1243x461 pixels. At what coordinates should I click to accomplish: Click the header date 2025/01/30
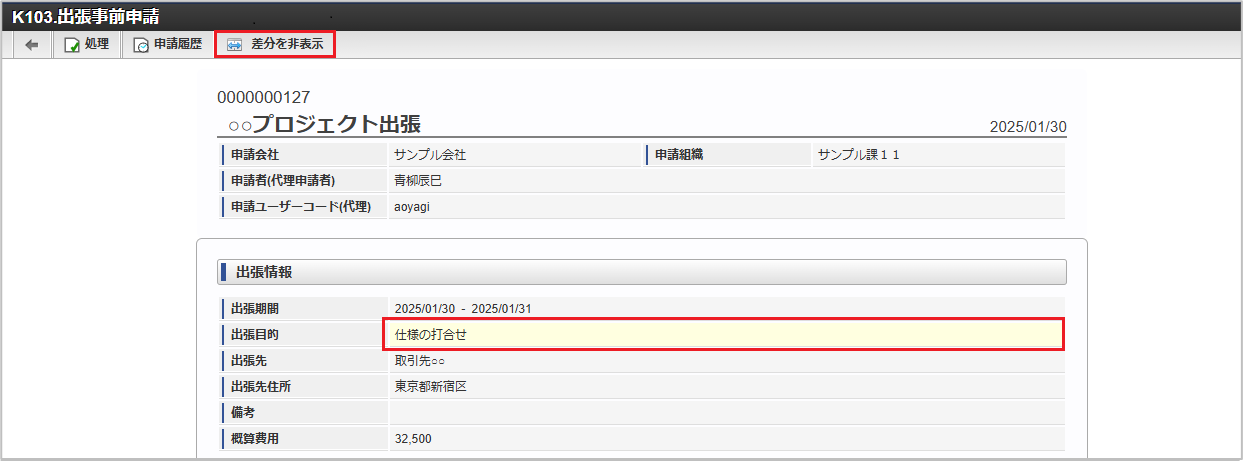[1028, 127]
